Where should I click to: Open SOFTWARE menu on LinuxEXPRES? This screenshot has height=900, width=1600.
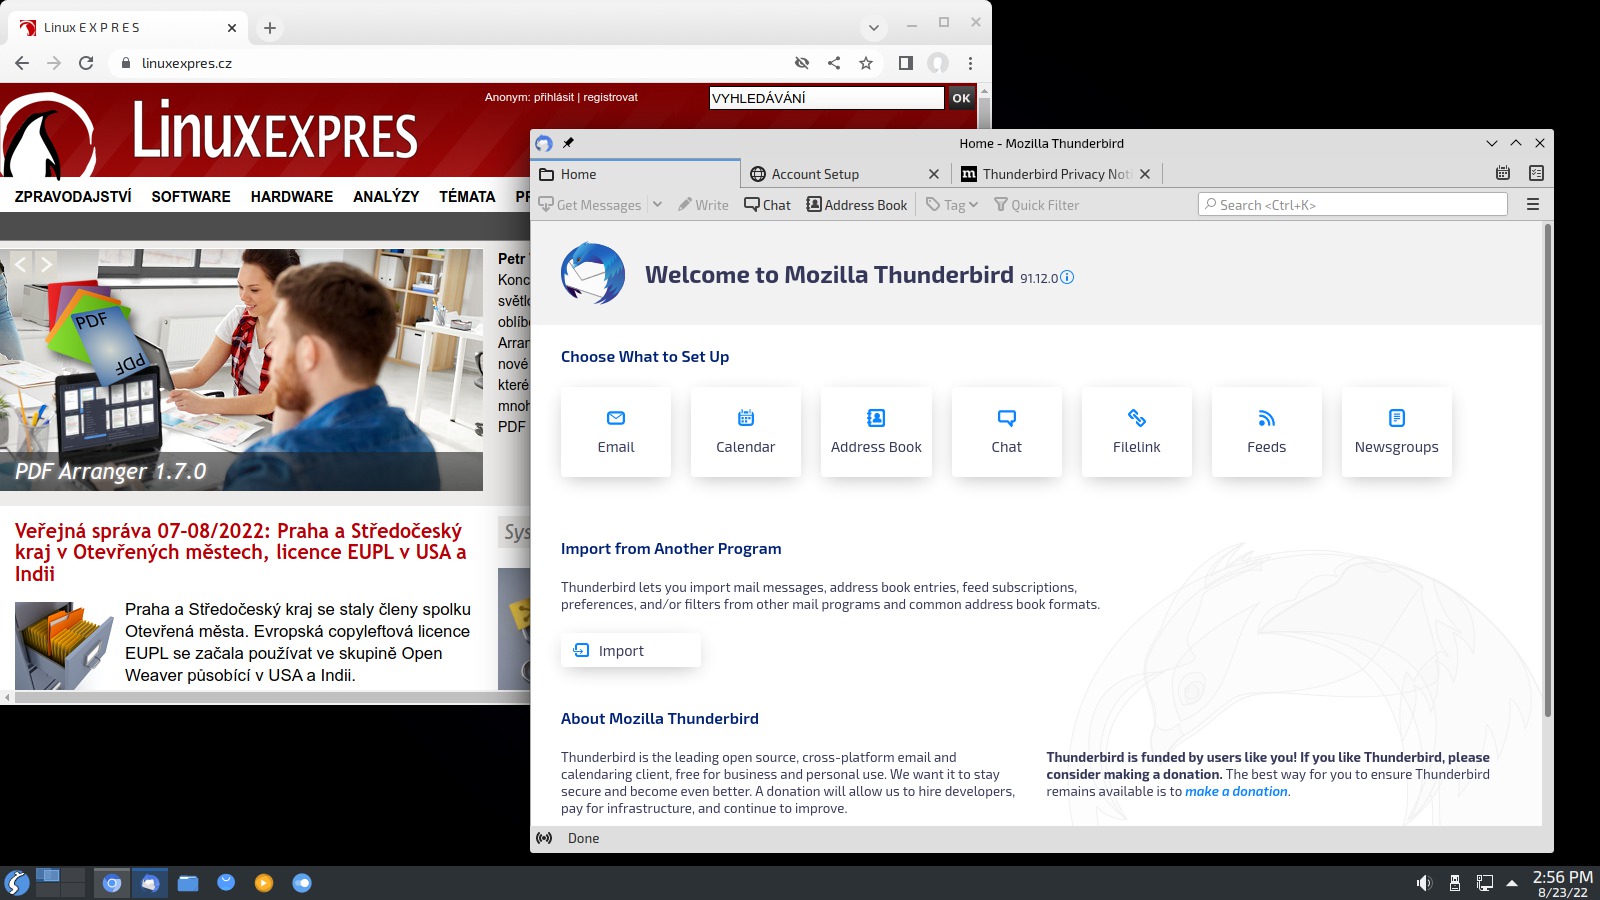tap(191, 197)
